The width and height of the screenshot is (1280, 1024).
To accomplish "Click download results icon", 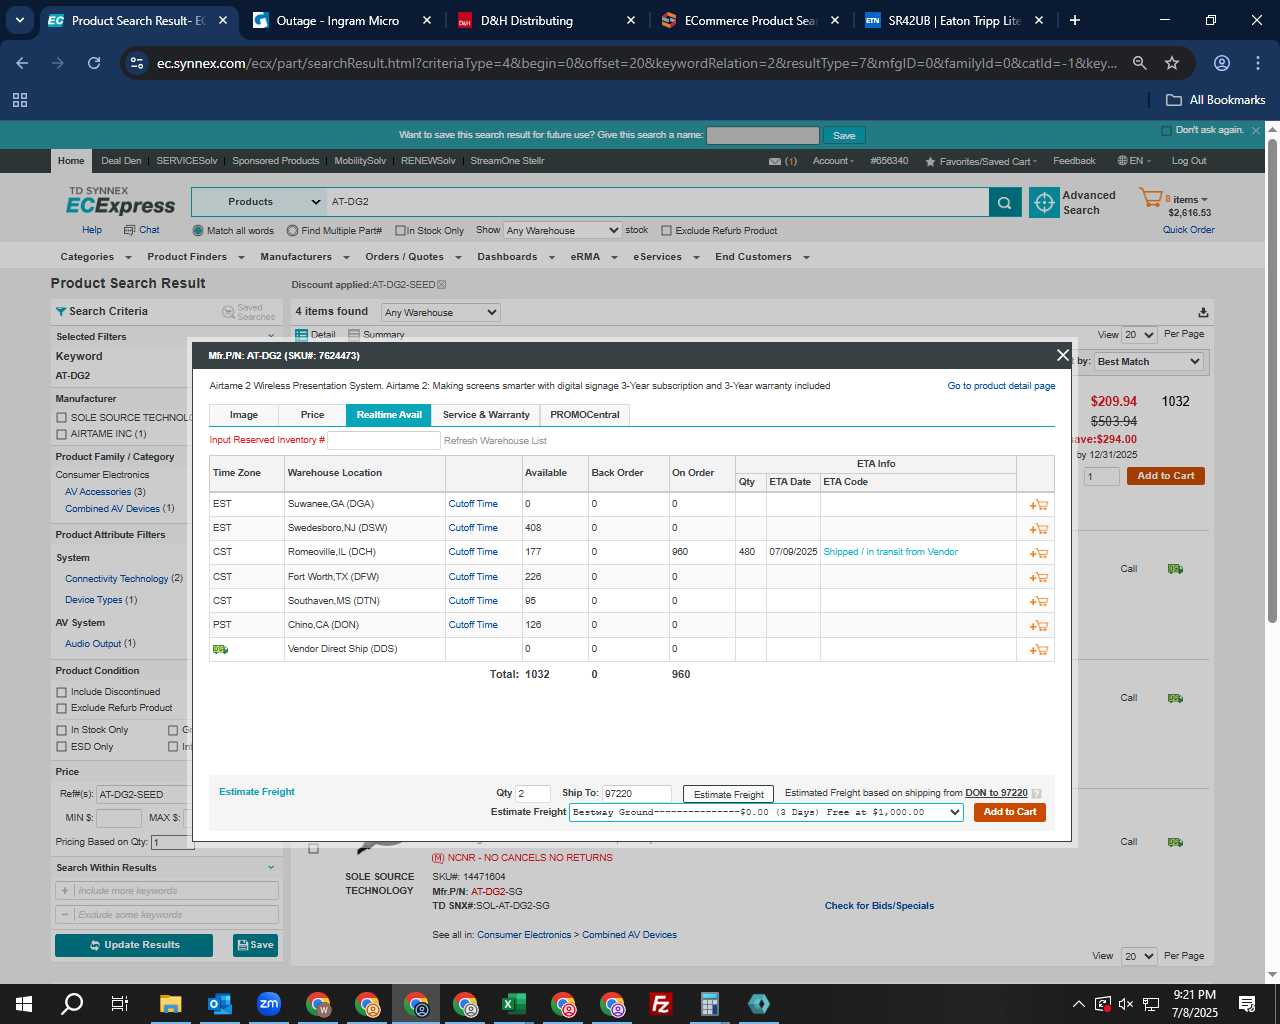I will tap(1203, 312).
